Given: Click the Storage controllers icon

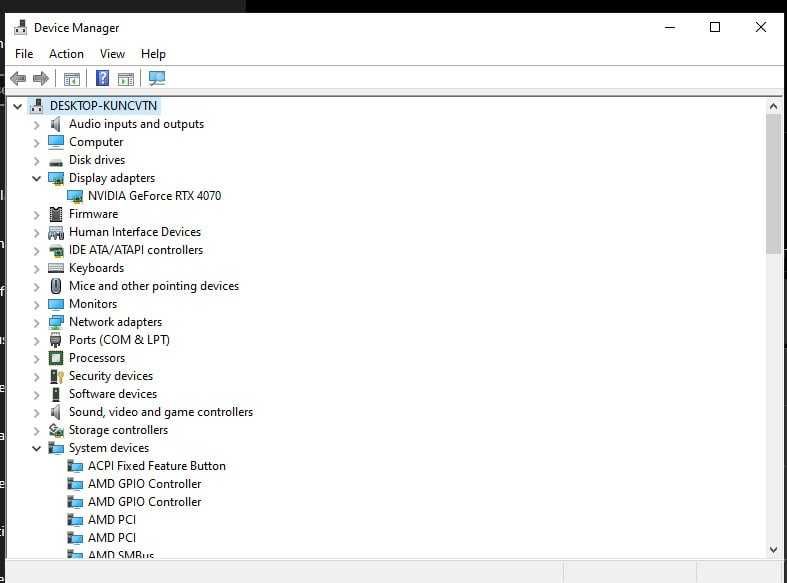Looking at the screenshot, I should point(56,430).
